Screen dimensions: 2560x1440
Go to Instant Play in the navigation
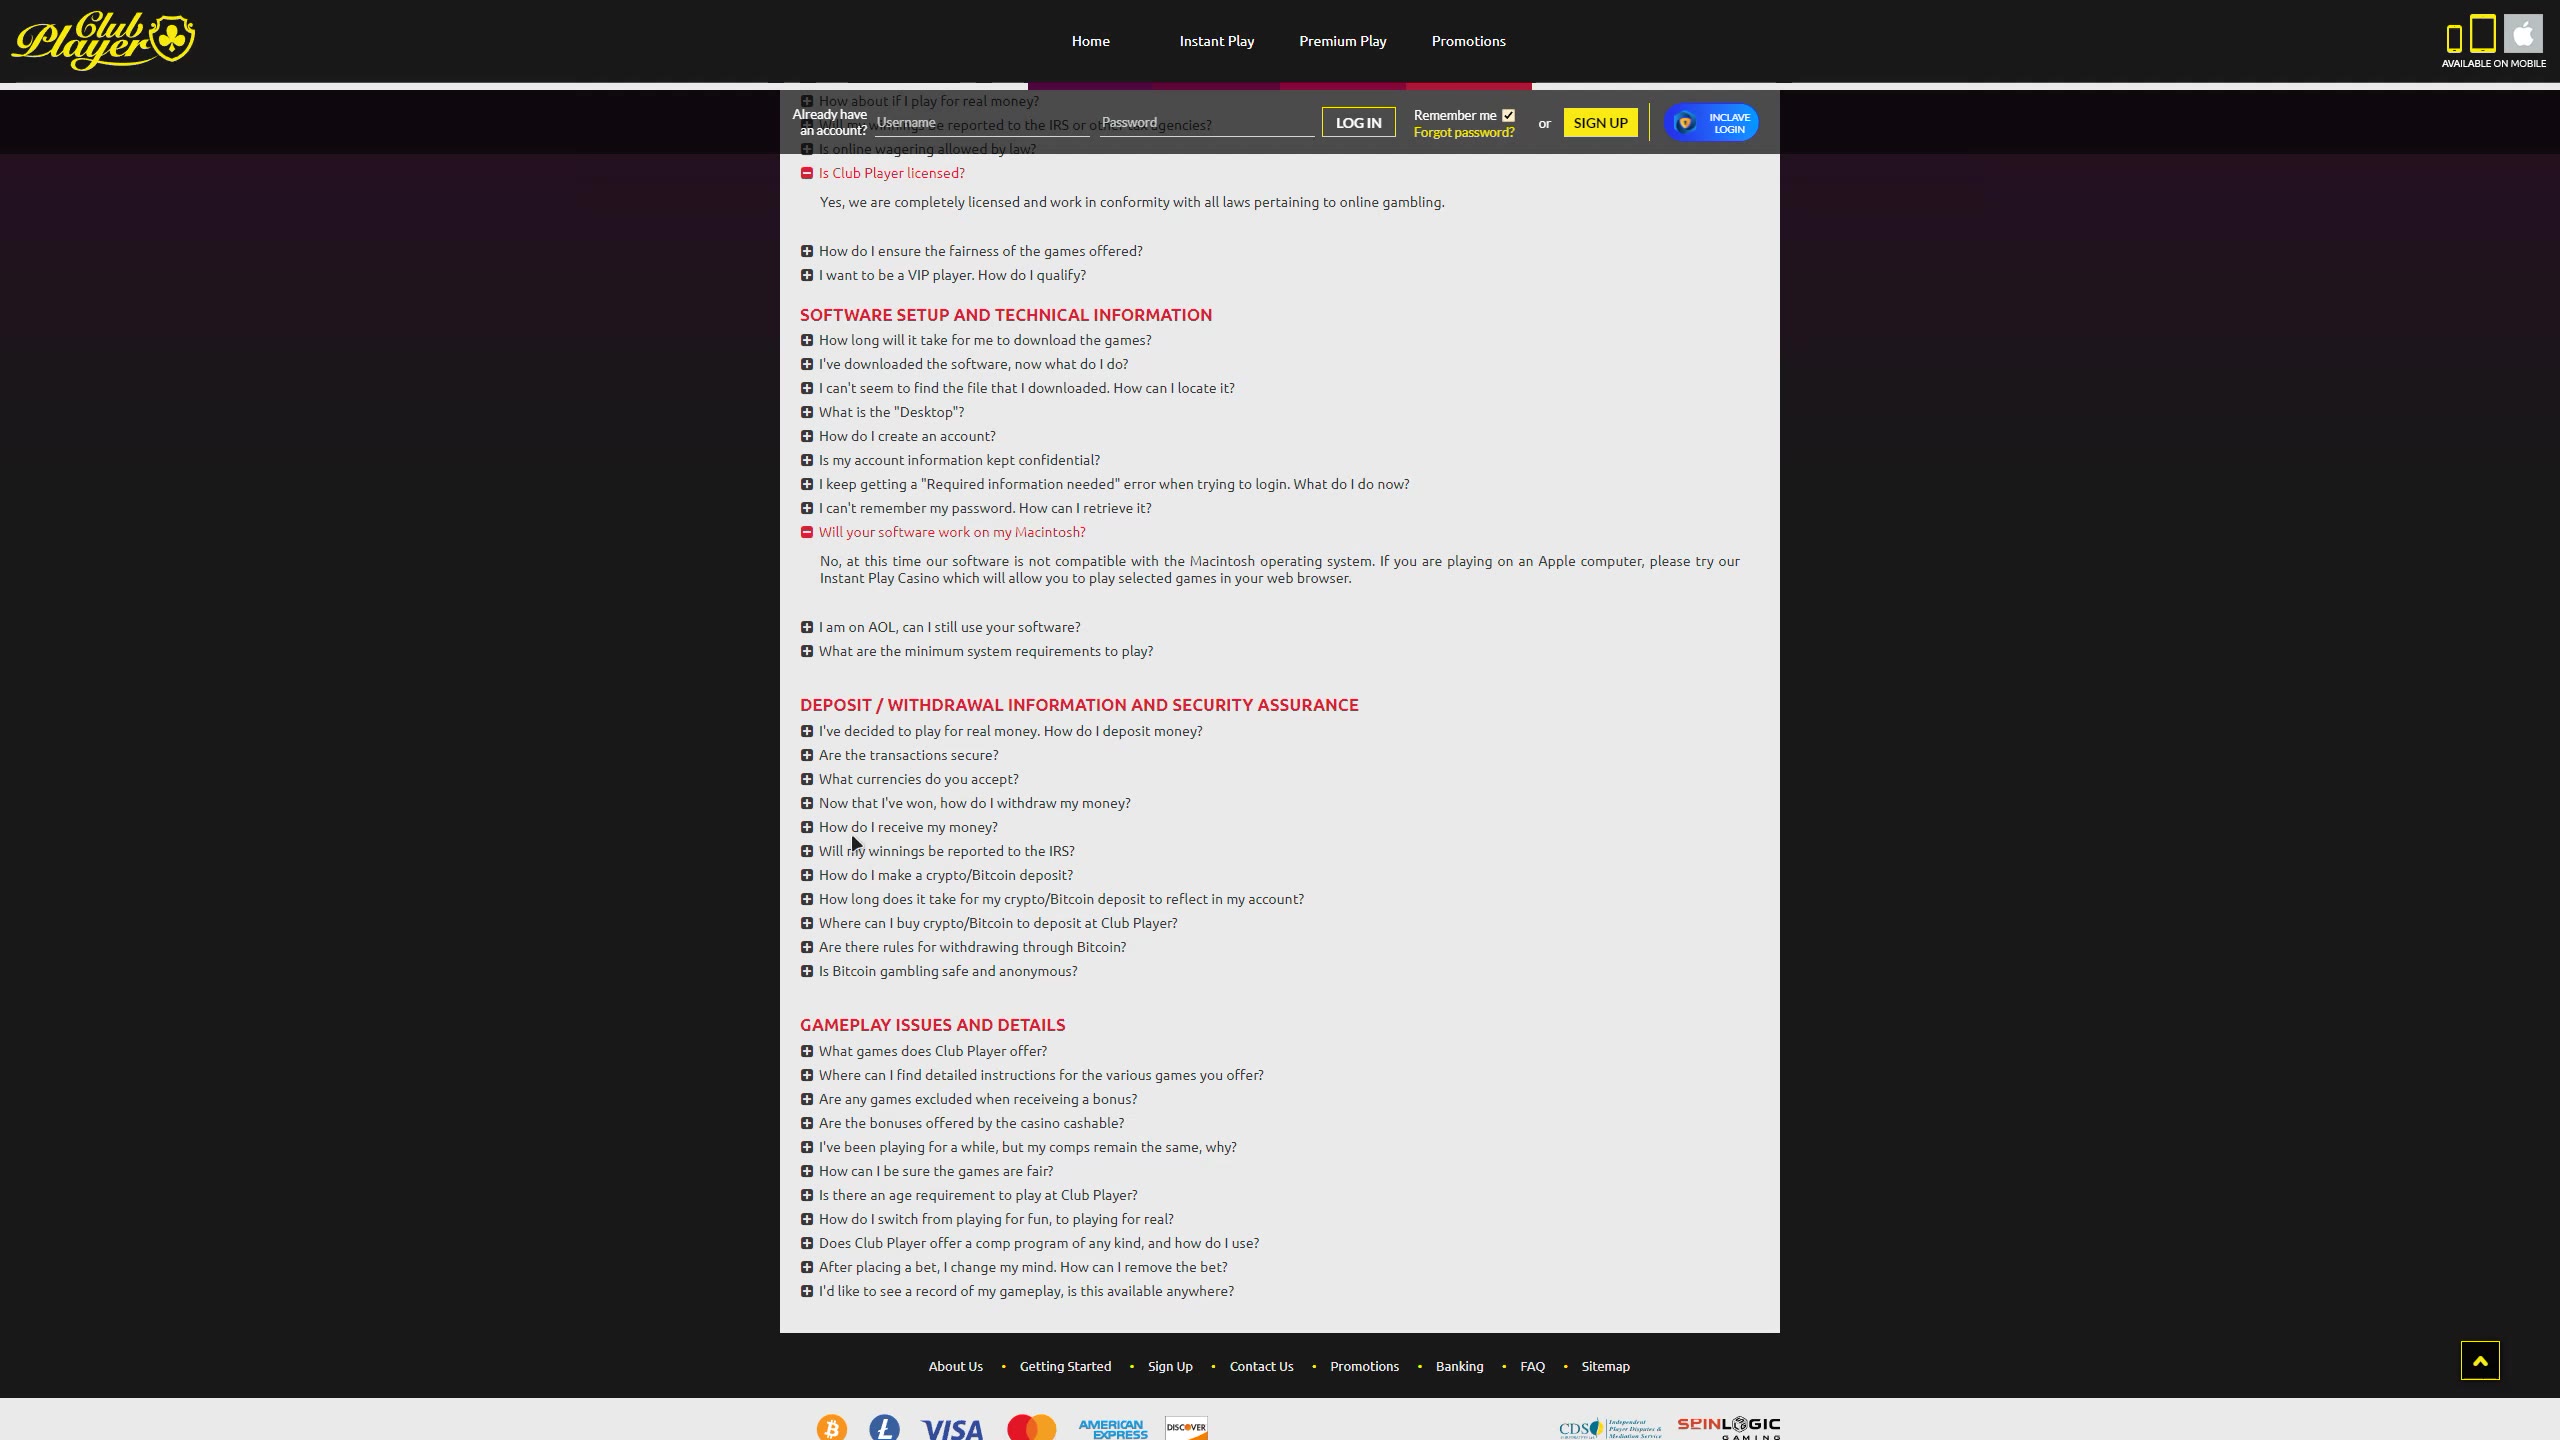pyautogui.click(x=1216, y=41)
